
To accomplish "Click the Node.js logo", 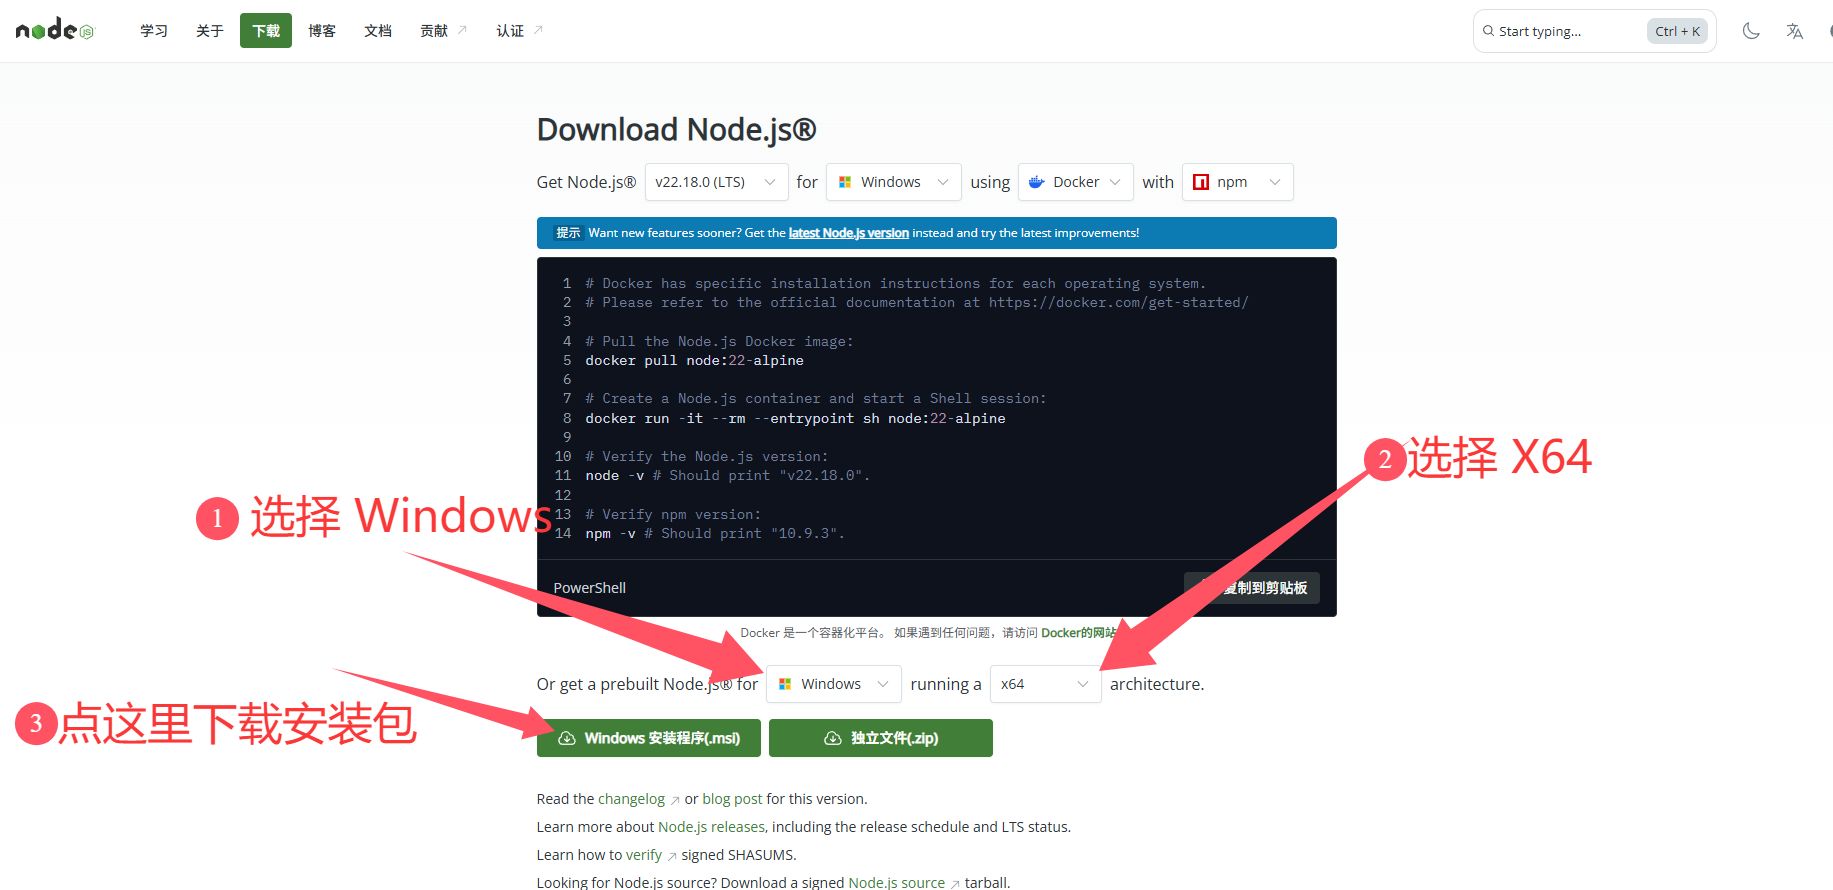I will tap(55, 30).
